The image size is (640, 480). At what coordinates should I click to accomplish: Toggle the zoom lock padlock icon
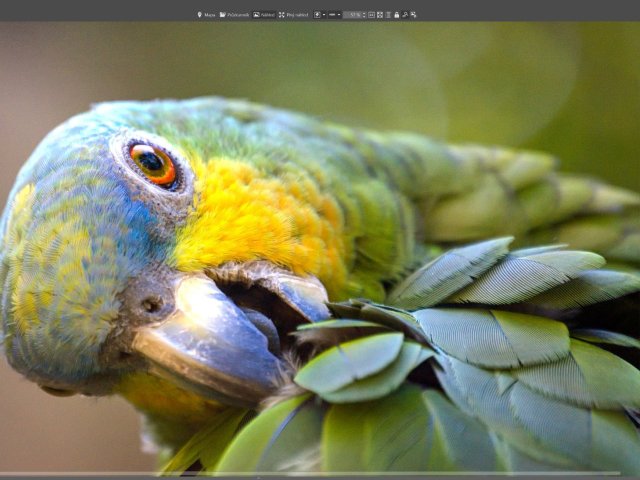397,15
